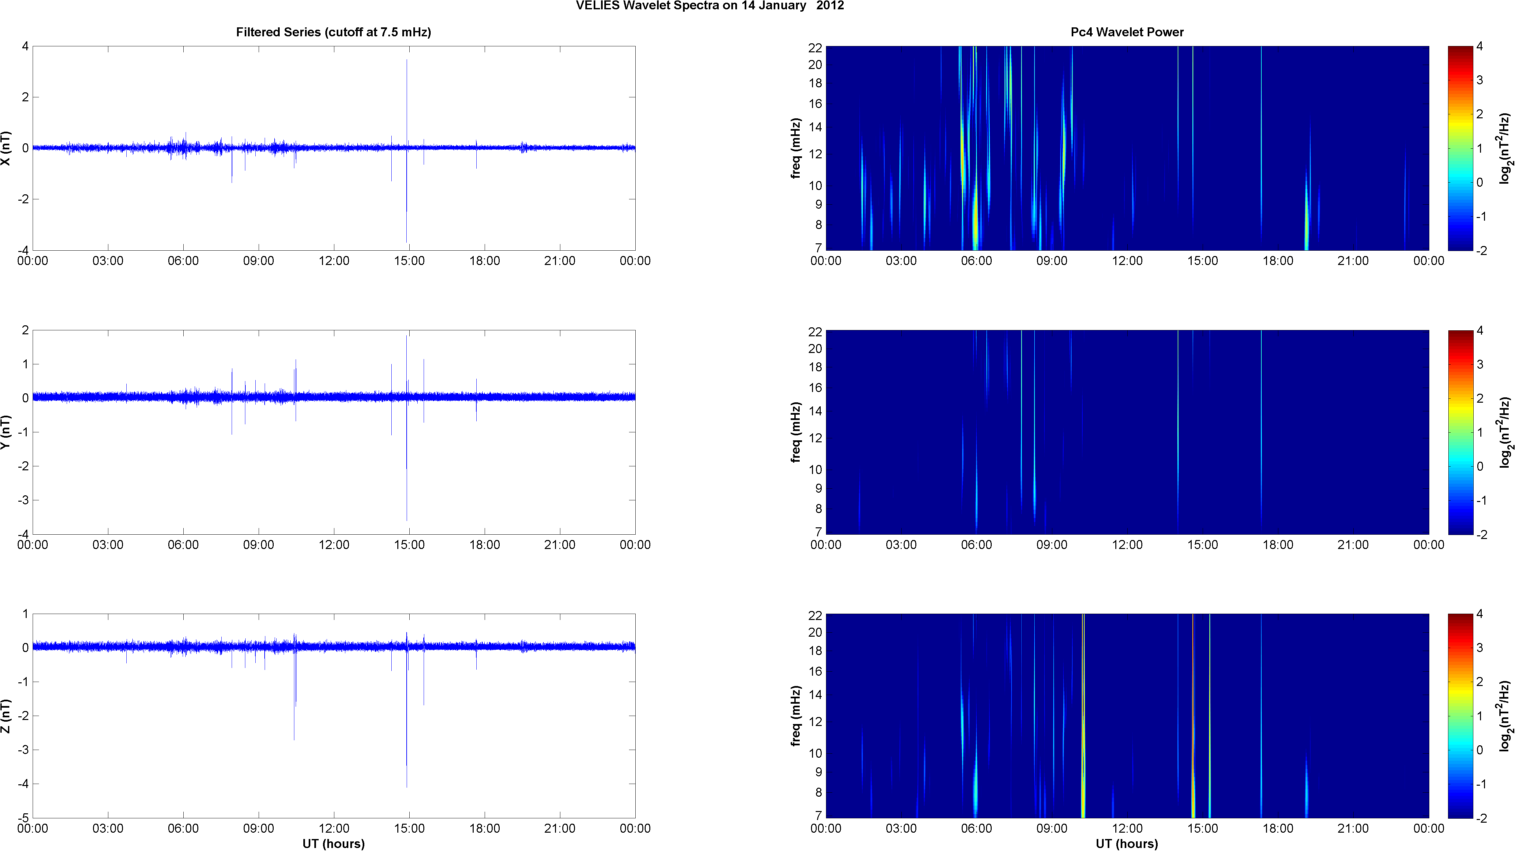1515x851 pixels.
Task: Click the top wavelet panel's colorbar
Action: point(1460,148)
